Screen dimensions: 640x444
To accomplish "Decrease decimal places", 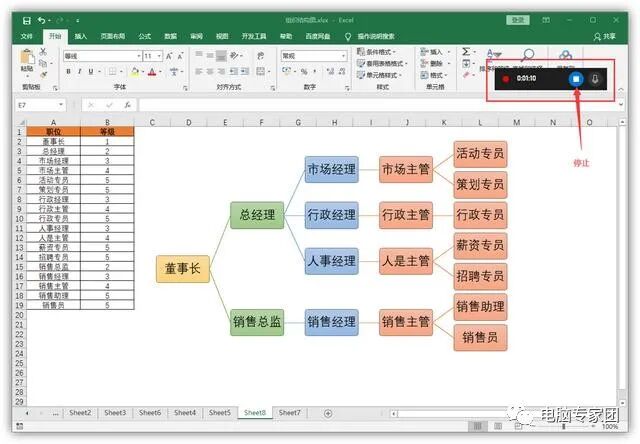I will click(x=342, y=72).
